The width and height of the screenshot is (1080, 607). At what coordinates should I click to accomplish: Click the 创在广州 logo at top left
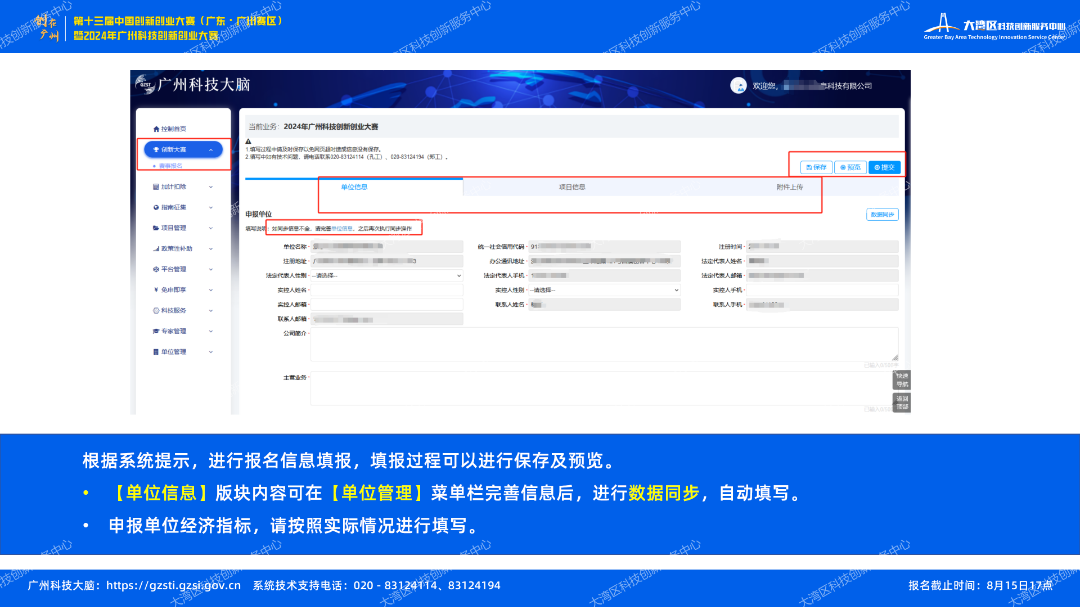coord(48,27)
